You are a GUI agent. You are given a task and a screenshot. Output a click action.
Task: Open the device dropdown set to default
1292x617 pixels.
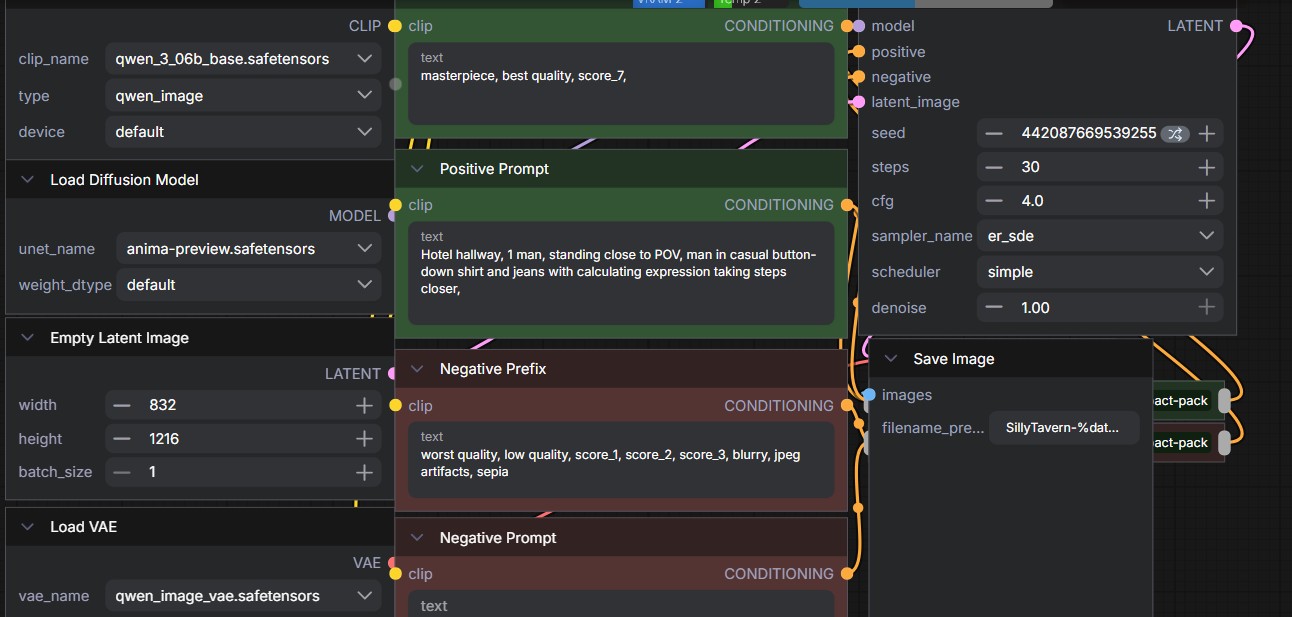243,132
